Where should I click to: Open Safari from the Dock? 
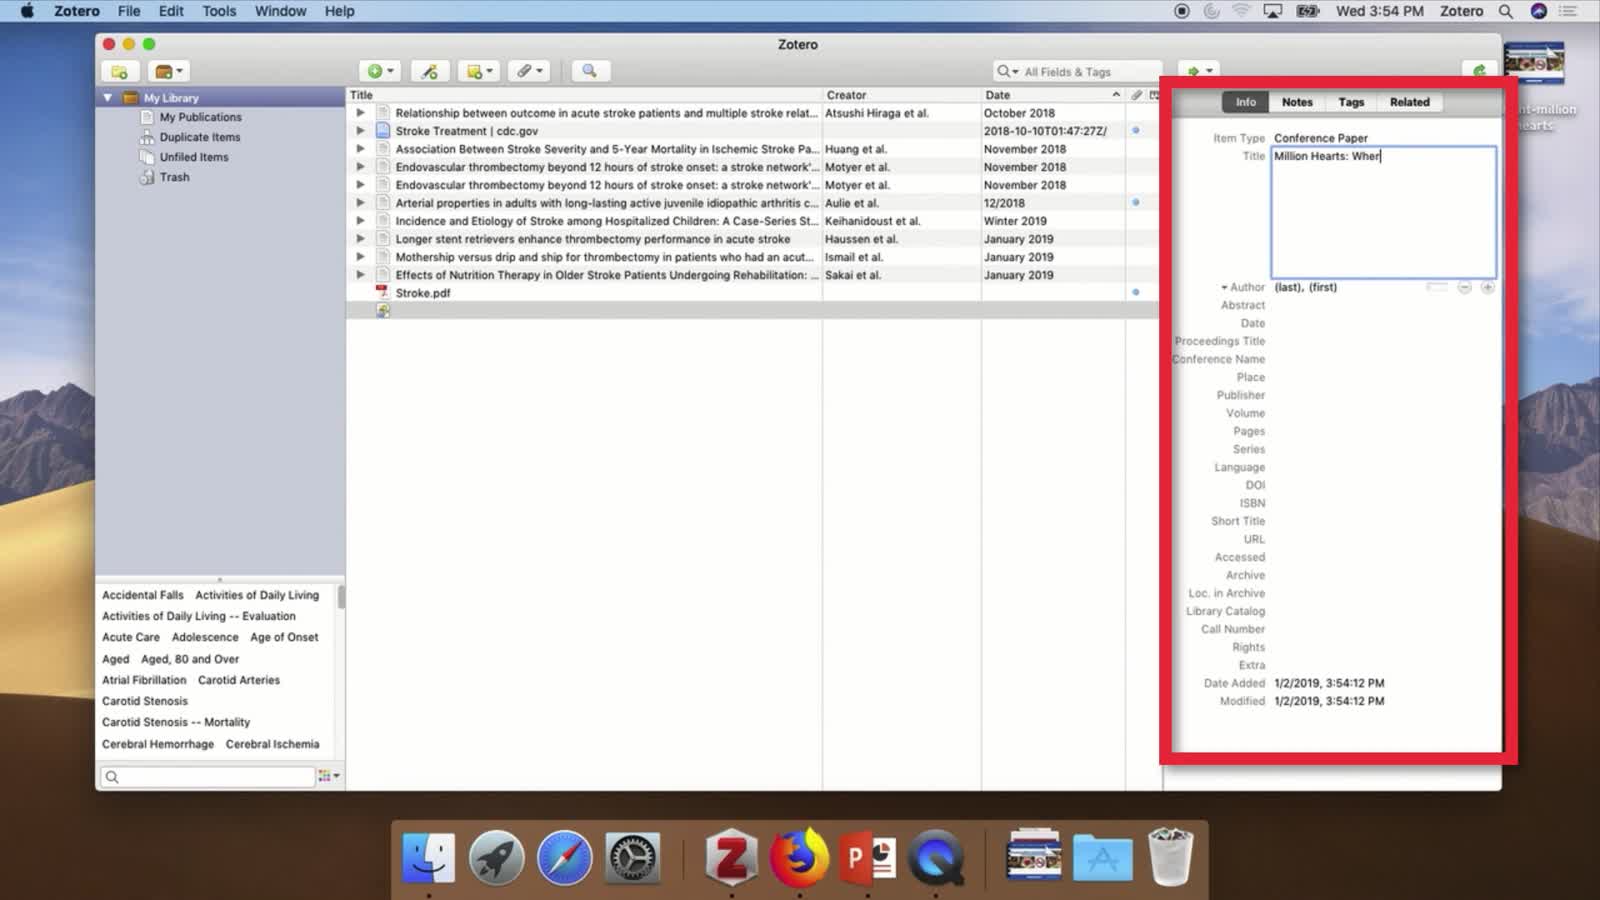[564, 858]
